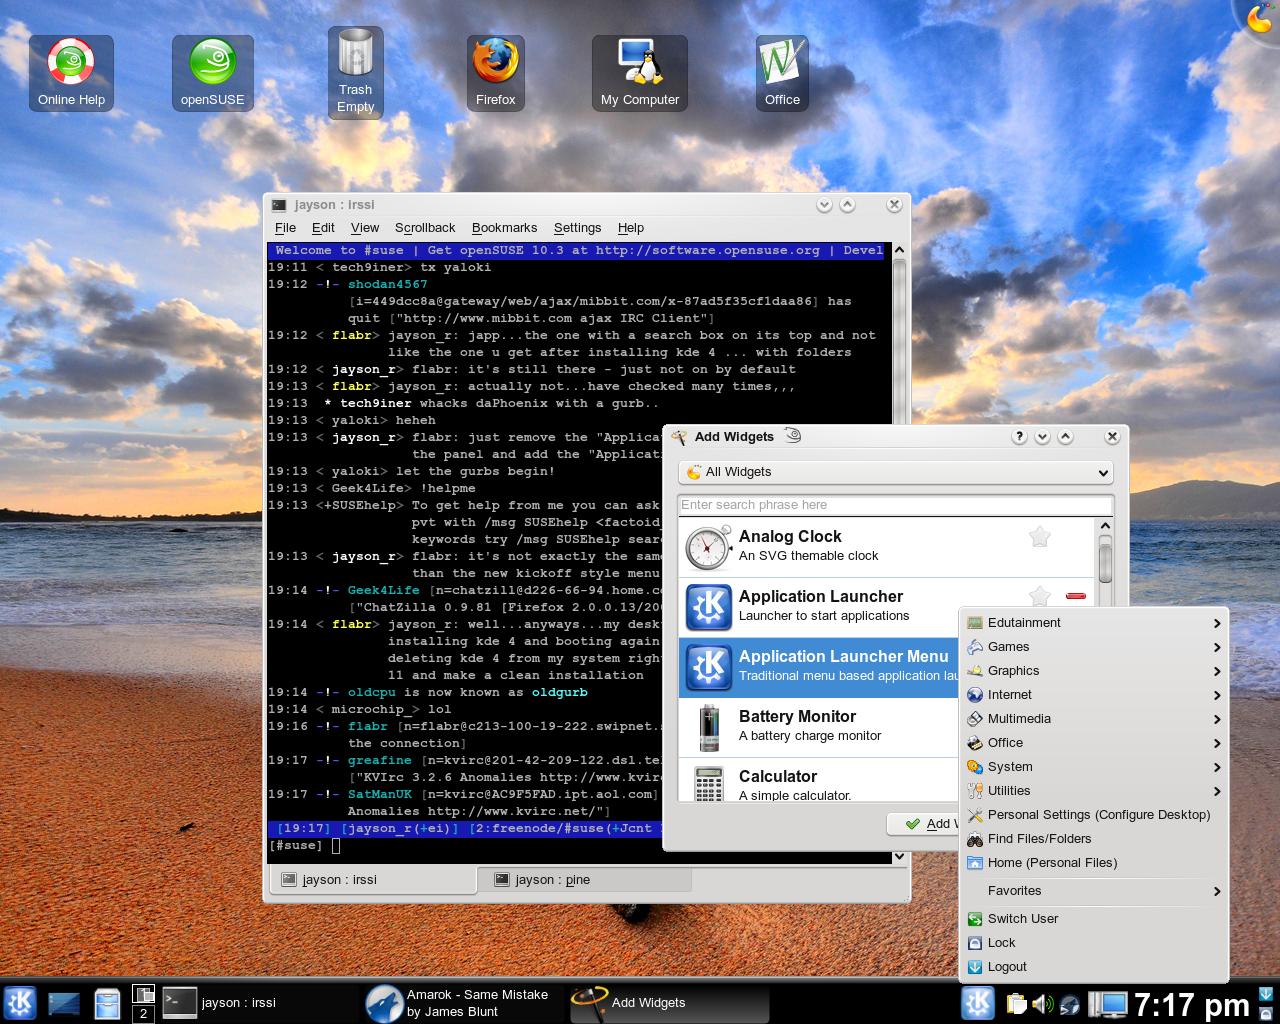1280x1024 pixels.
Task: Click the network globe tray icon
Action: [x=1069, y=1003]
